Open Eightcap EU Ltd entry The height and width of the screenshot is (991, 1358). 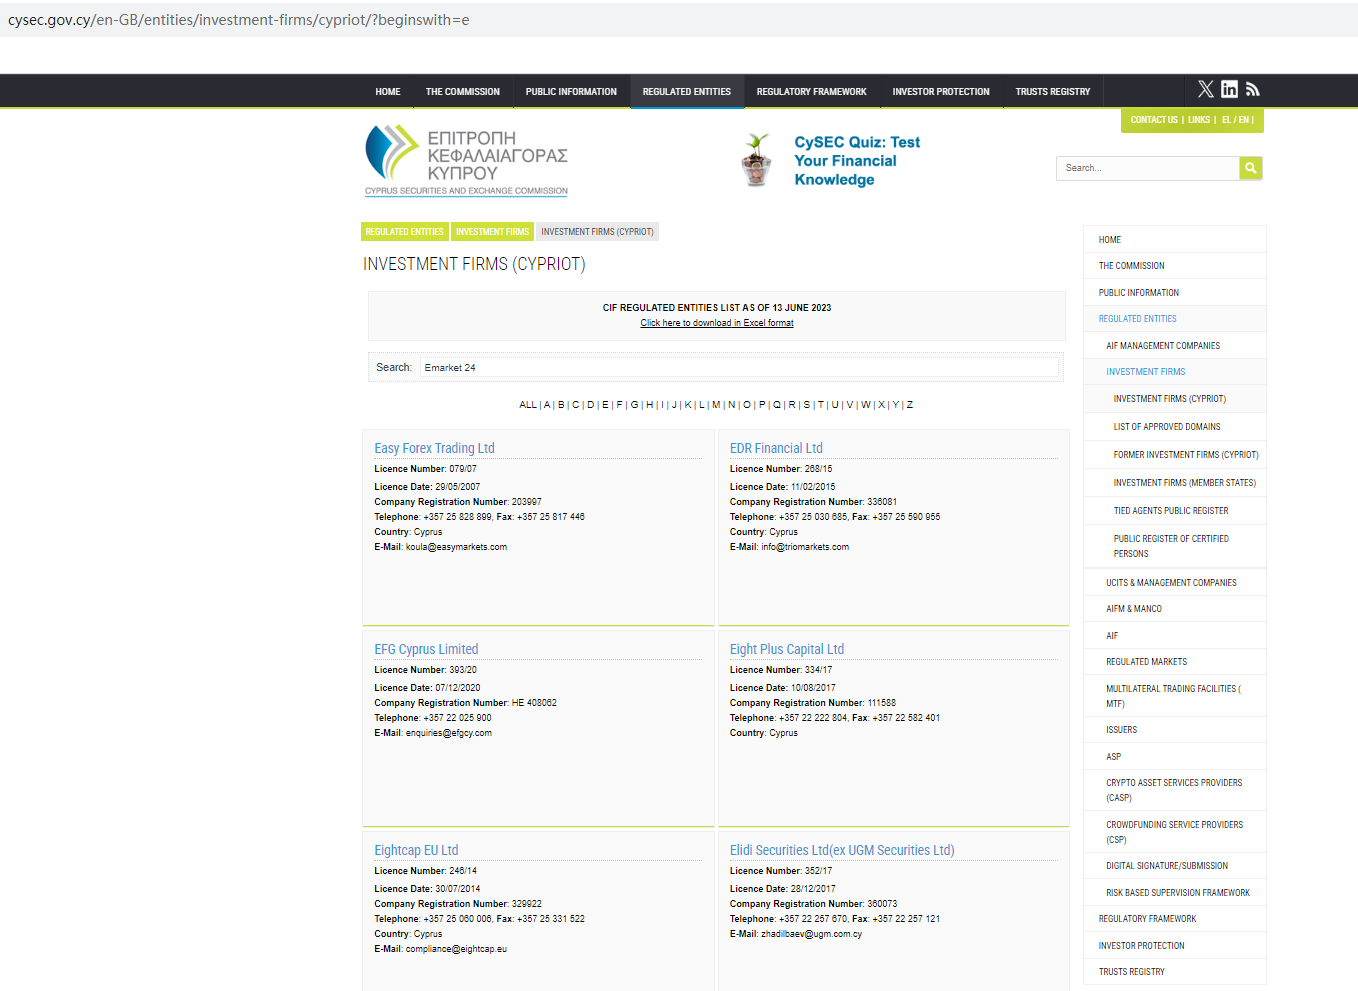[x=416, y=850]
